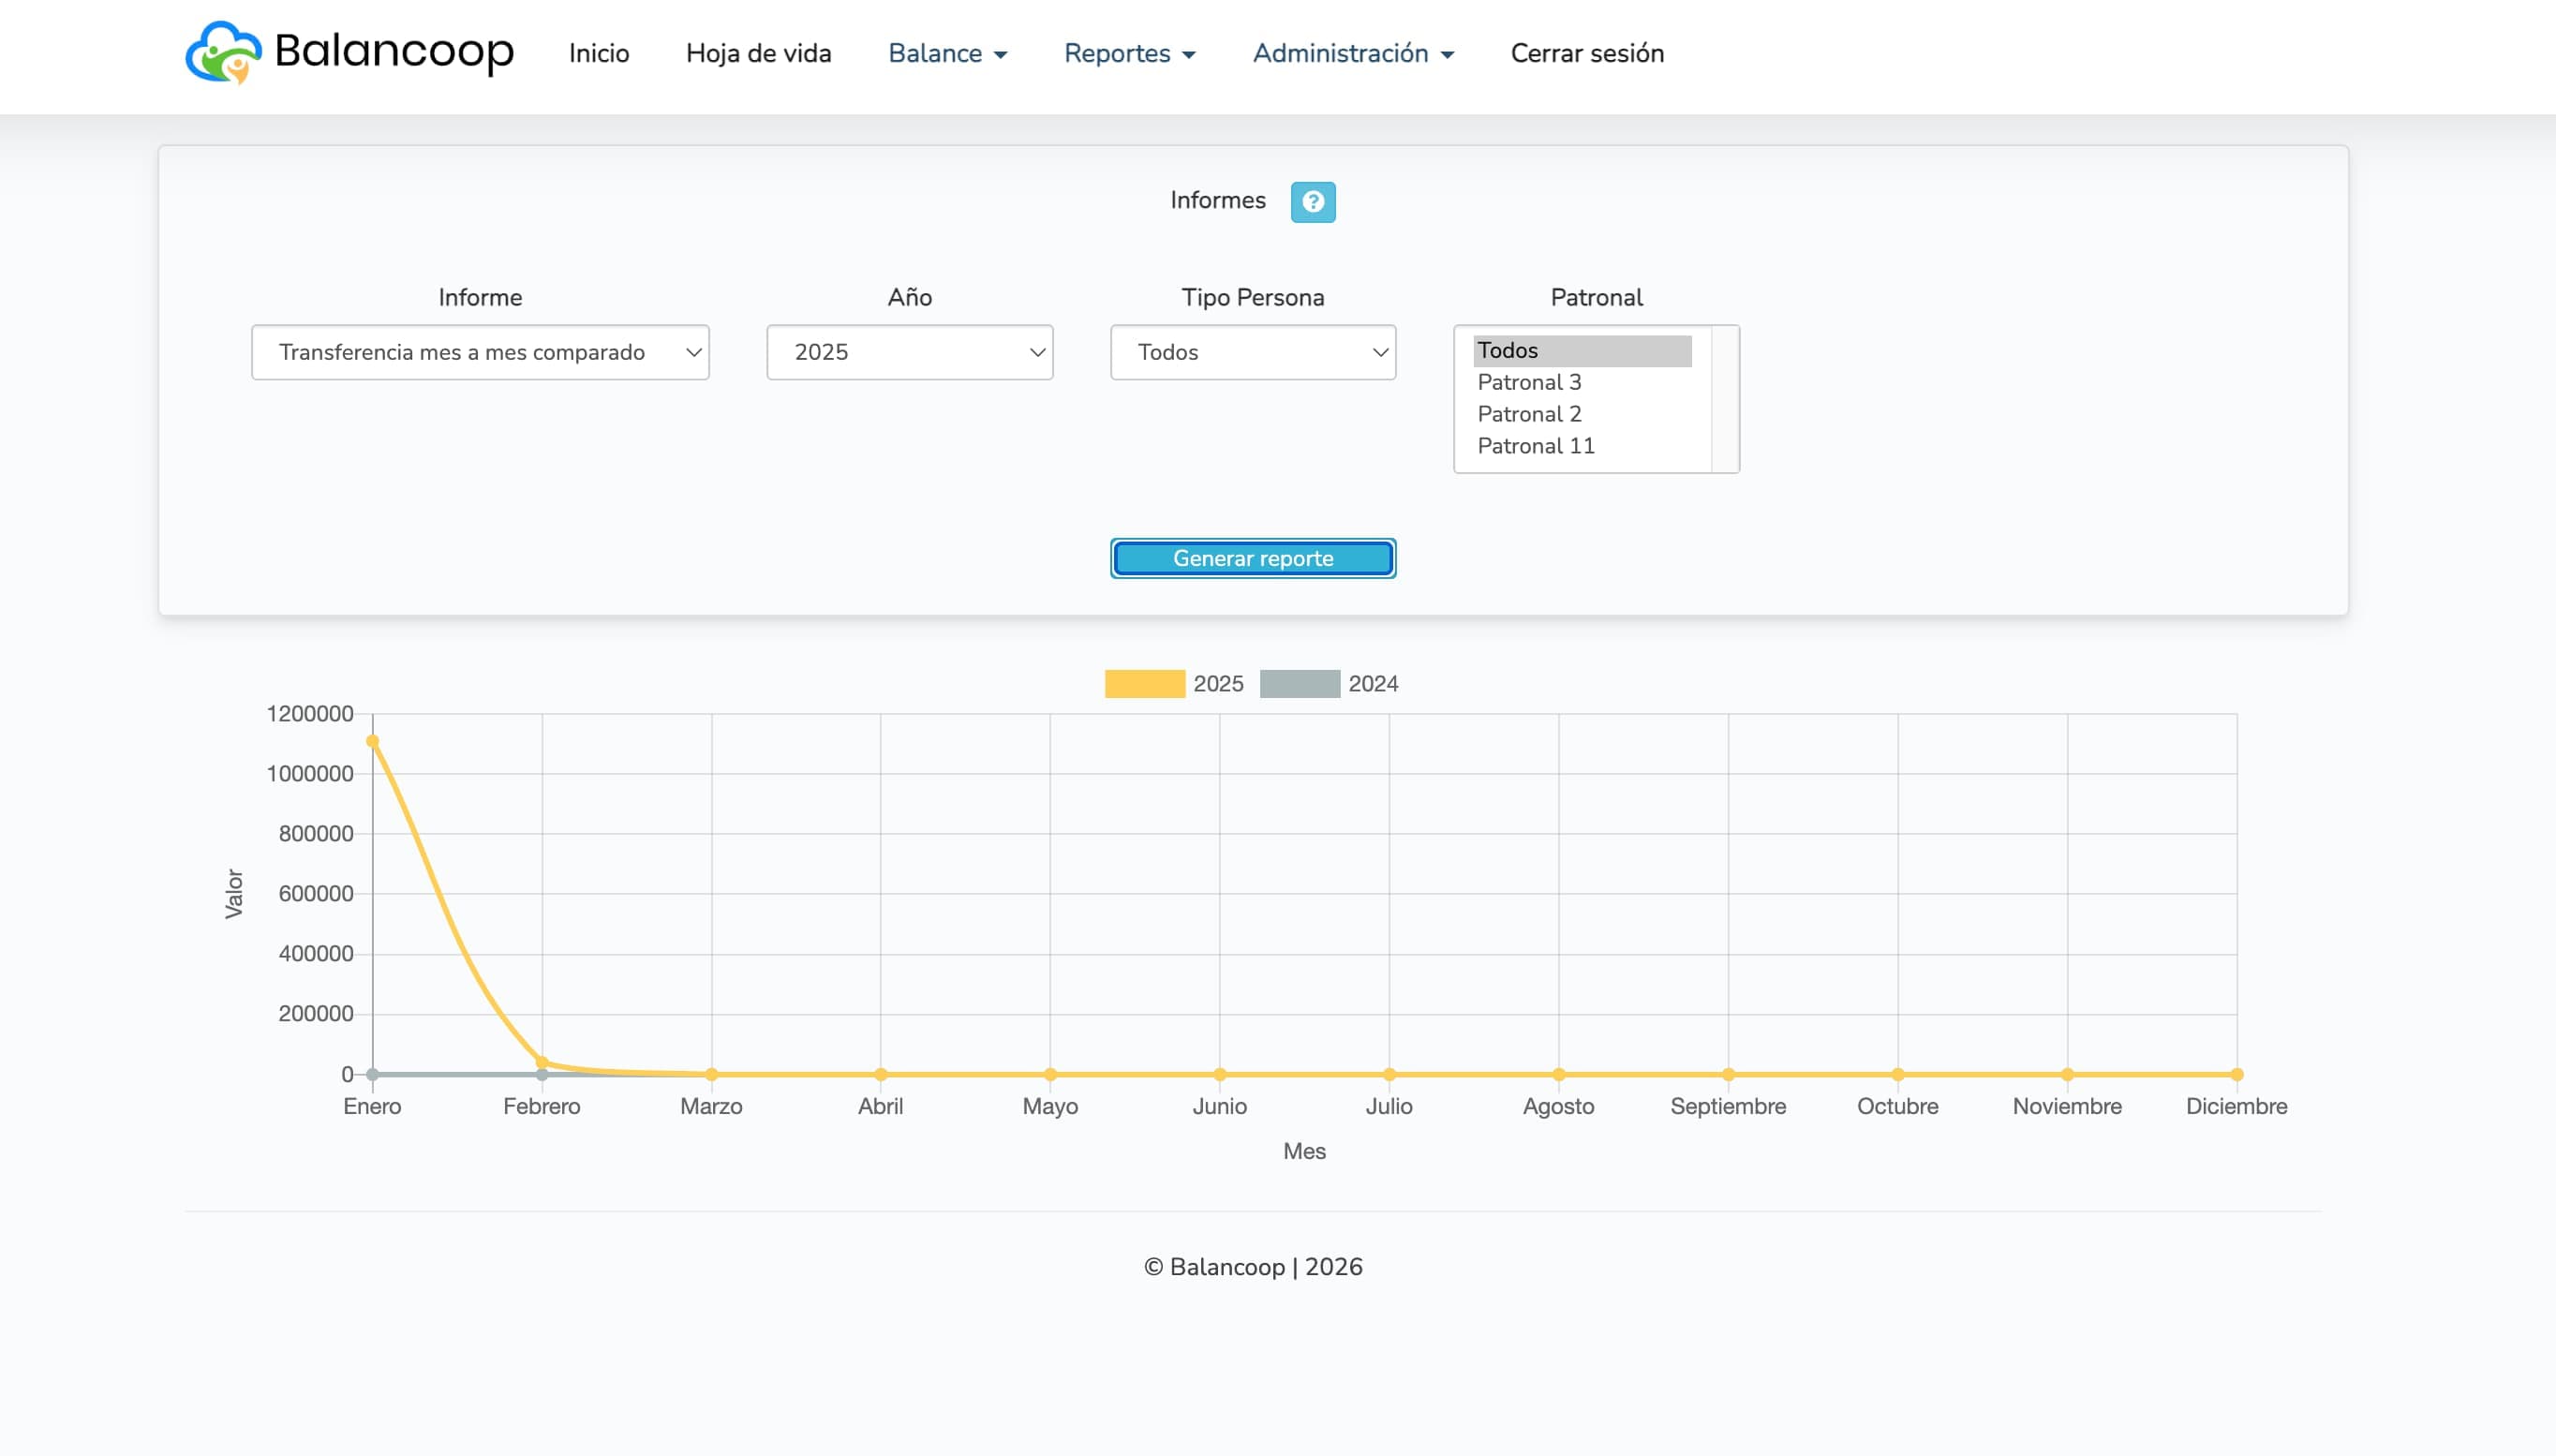
Task: Toggle the 2025 yellow legend swatch
Action: tap(1144, 684)
